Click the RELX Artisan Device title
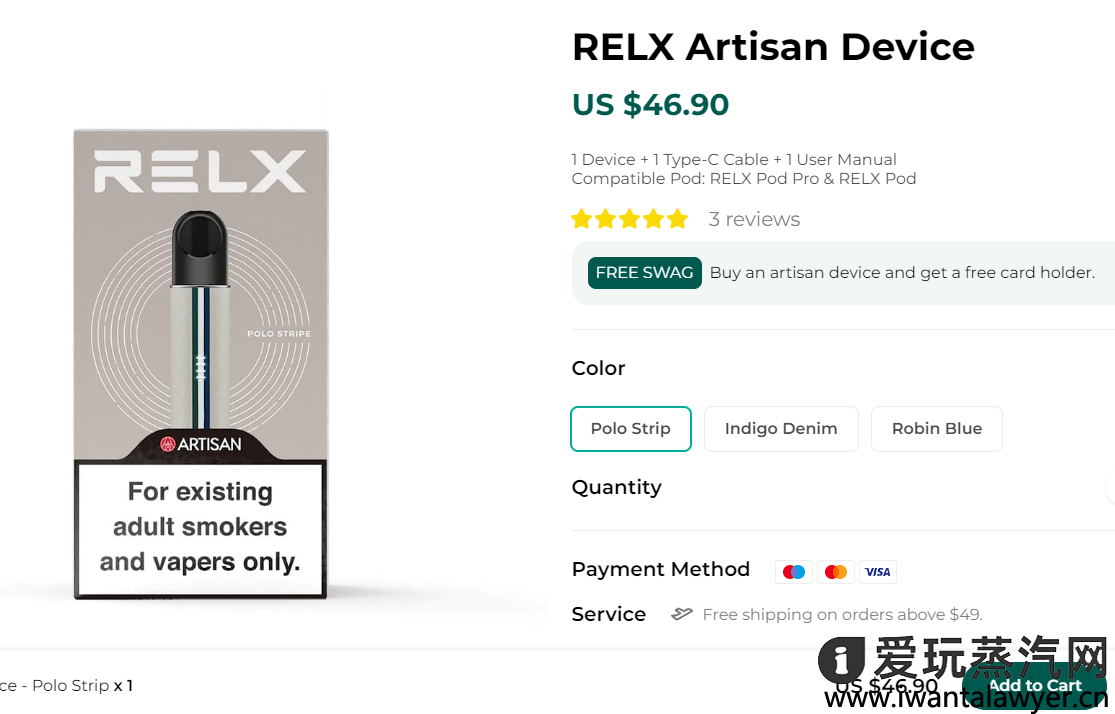 [x=773, y=47]
